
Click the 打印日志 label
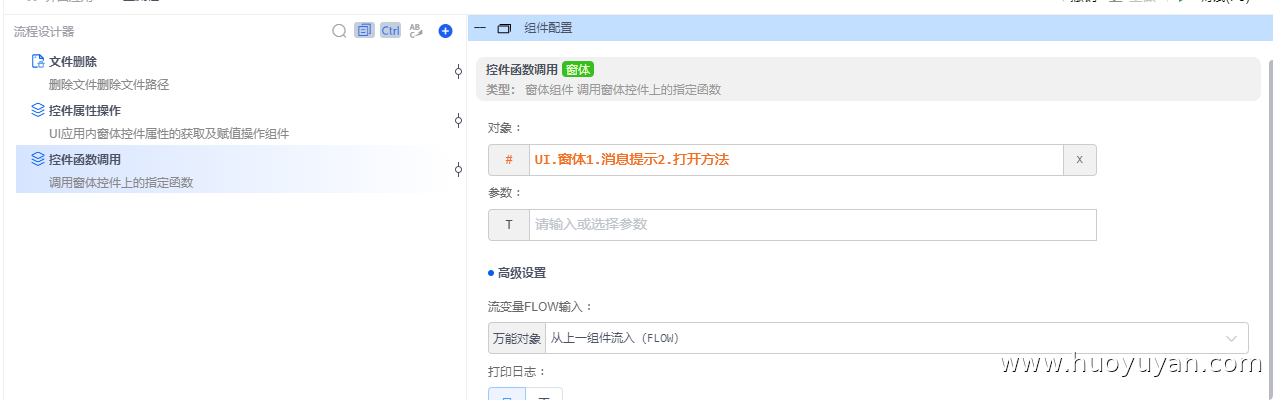tap(518, 372)
